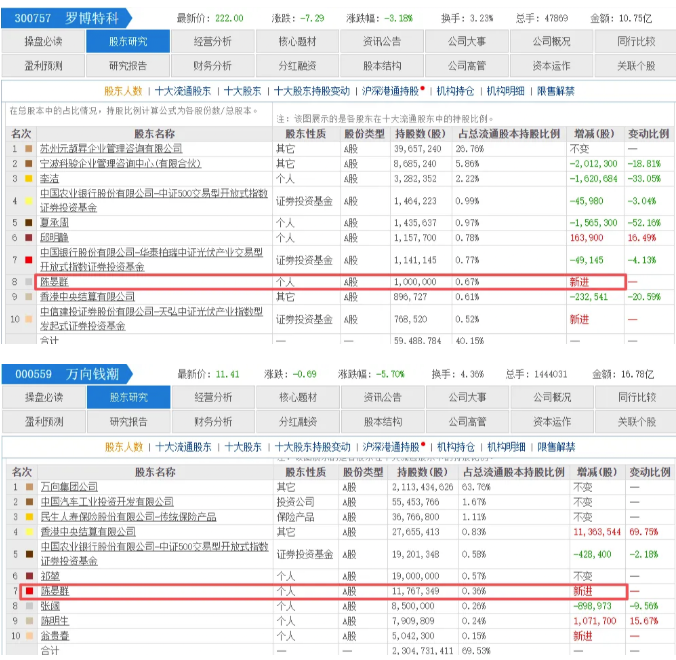Open 天弘中证光伏产业 fund shareholder link
This screenshot has height=660, width=676.
pos(151,319)
